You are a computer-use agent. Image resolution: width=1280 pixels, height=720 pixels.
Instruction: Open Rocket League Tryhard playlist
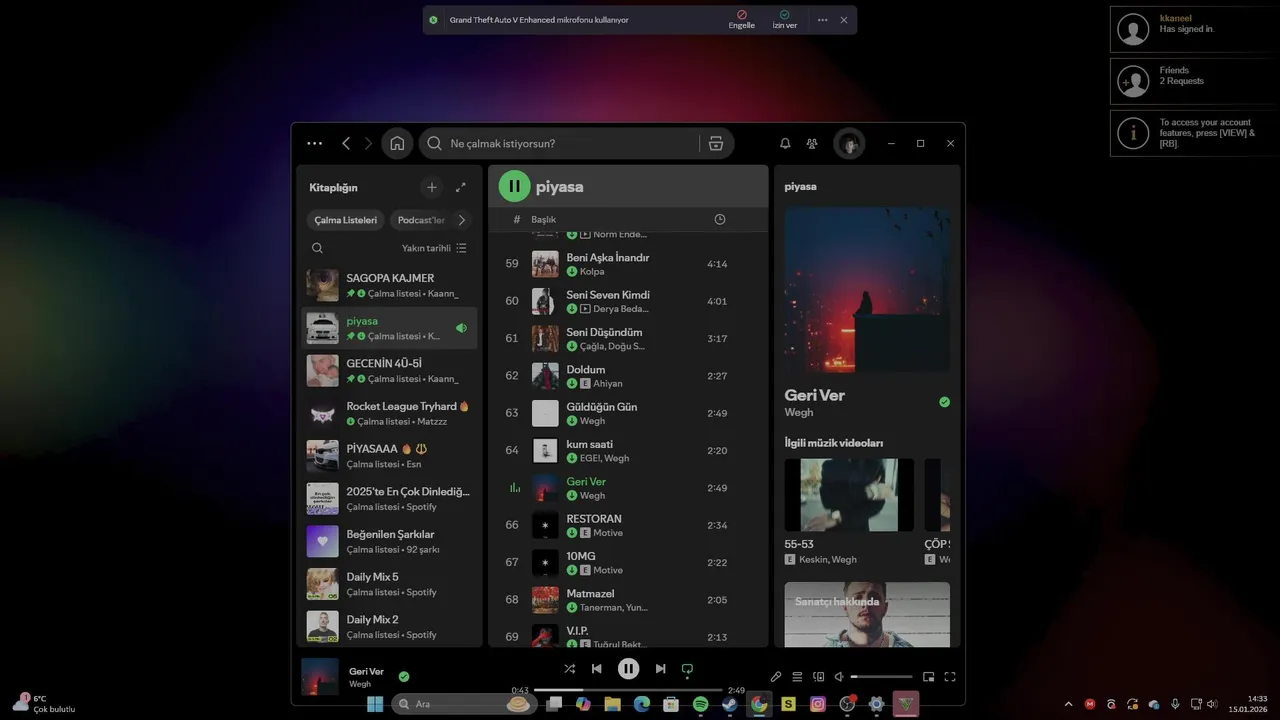pyautogui.click(x=390, y=413)
